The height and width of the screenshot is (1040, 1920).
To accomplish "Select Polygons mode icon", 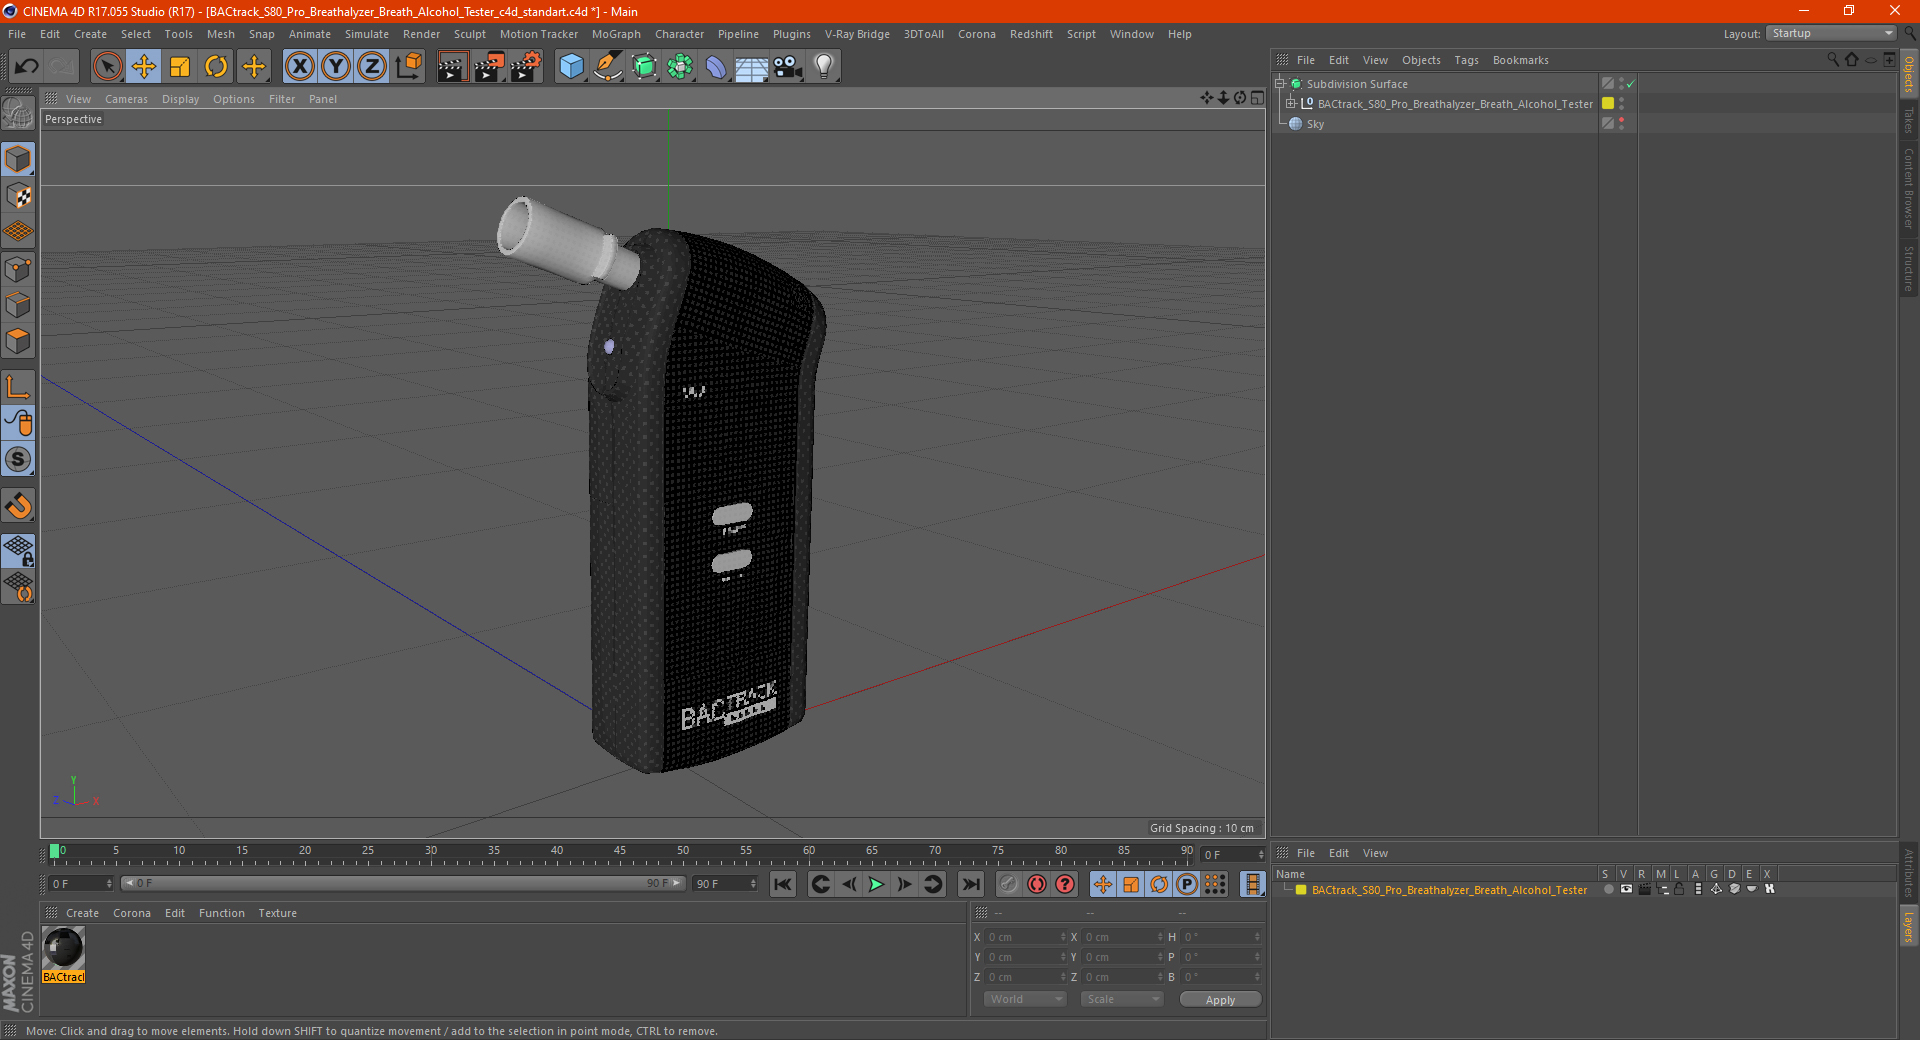I will tap(18, 341).
